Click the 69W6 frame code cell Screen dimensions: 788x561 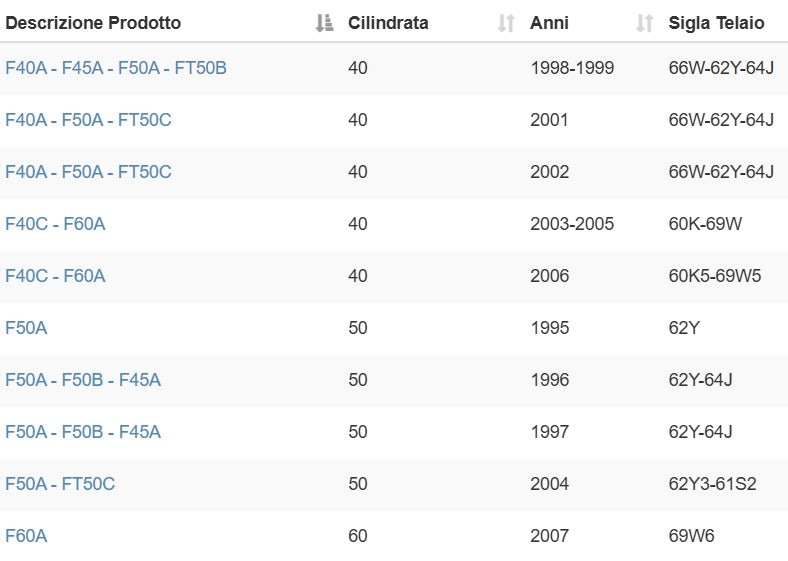coord(692,536)
